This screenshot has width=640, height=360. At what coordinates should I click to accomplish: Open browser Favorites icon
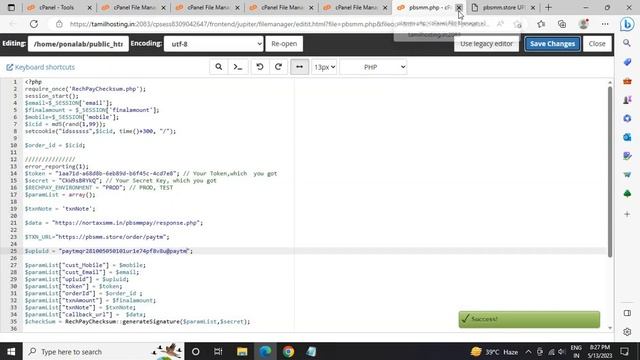(x=541, y=24)
